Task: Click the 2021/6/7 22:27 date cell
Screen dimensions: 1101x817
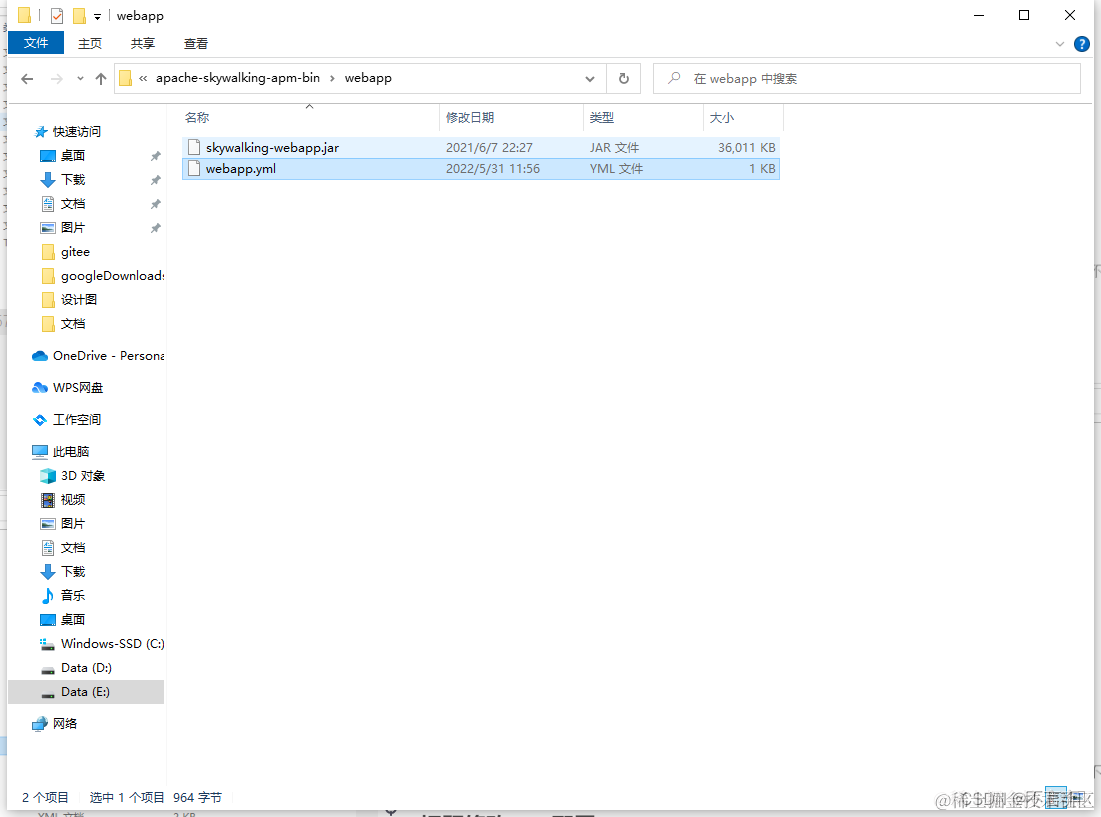Action: 489,147
